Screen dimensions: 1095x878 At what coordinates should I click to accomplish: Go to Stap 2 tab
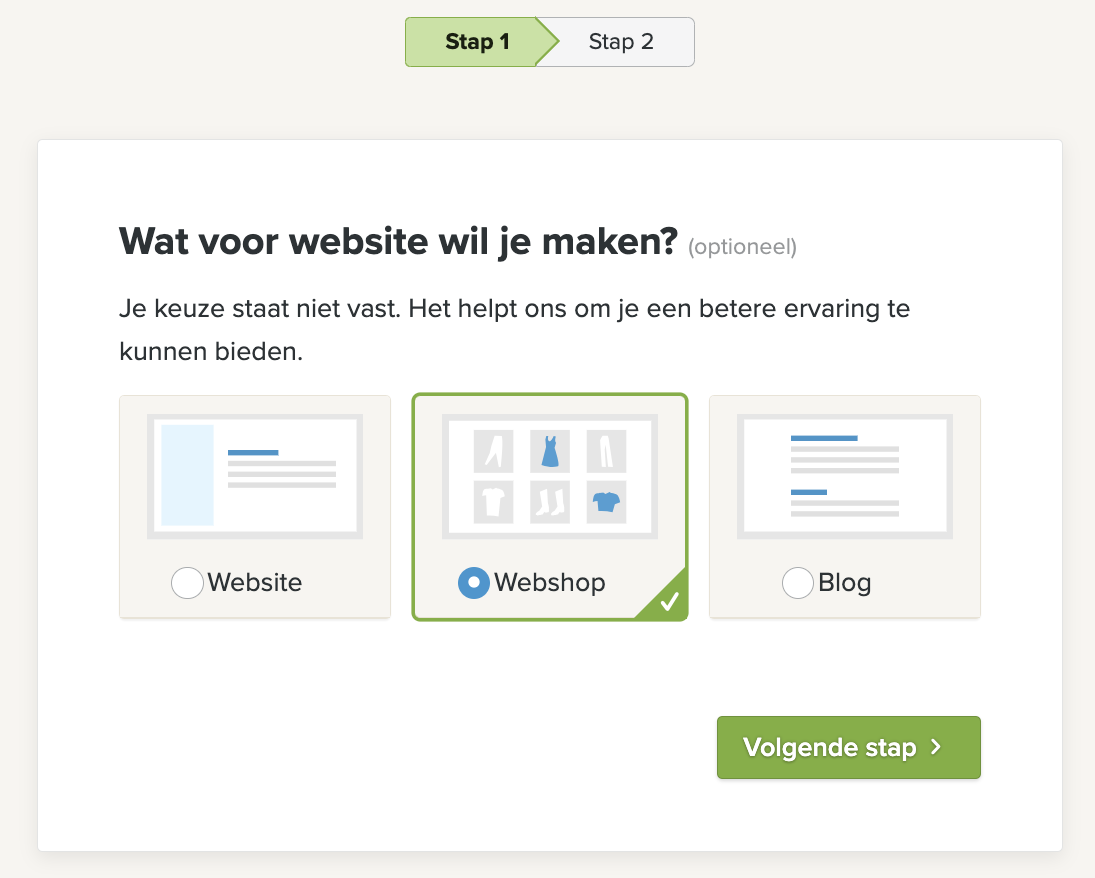click(621, 42)
